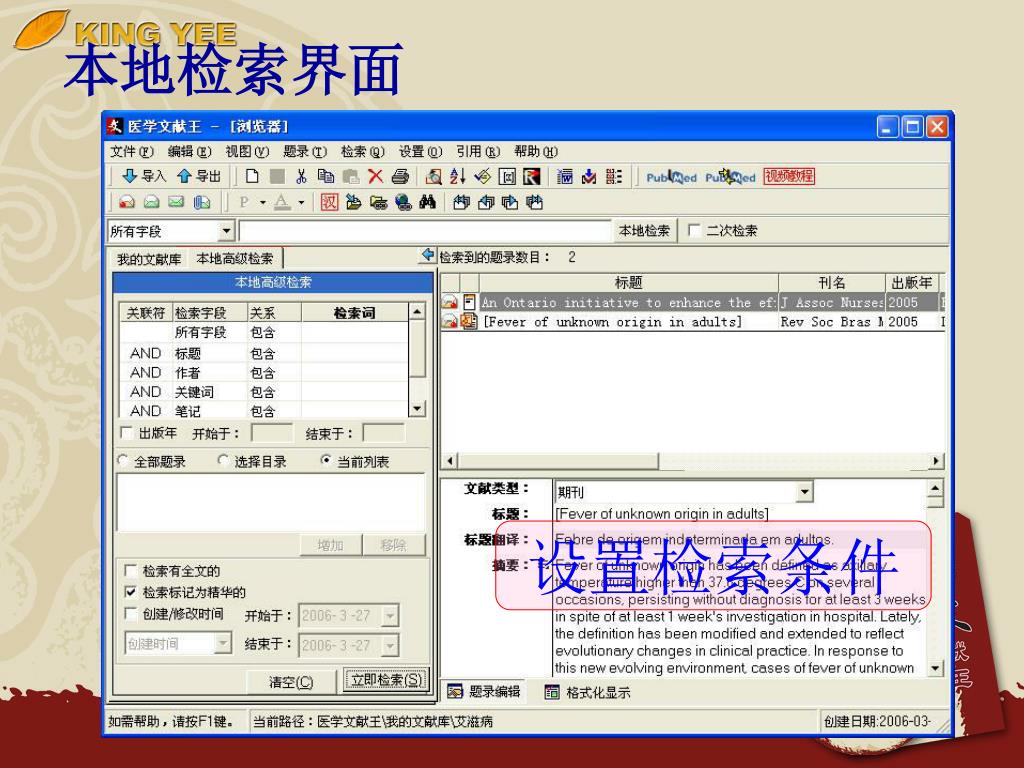Click the green envelope icon in second toolbar

[x=176, y=202]
